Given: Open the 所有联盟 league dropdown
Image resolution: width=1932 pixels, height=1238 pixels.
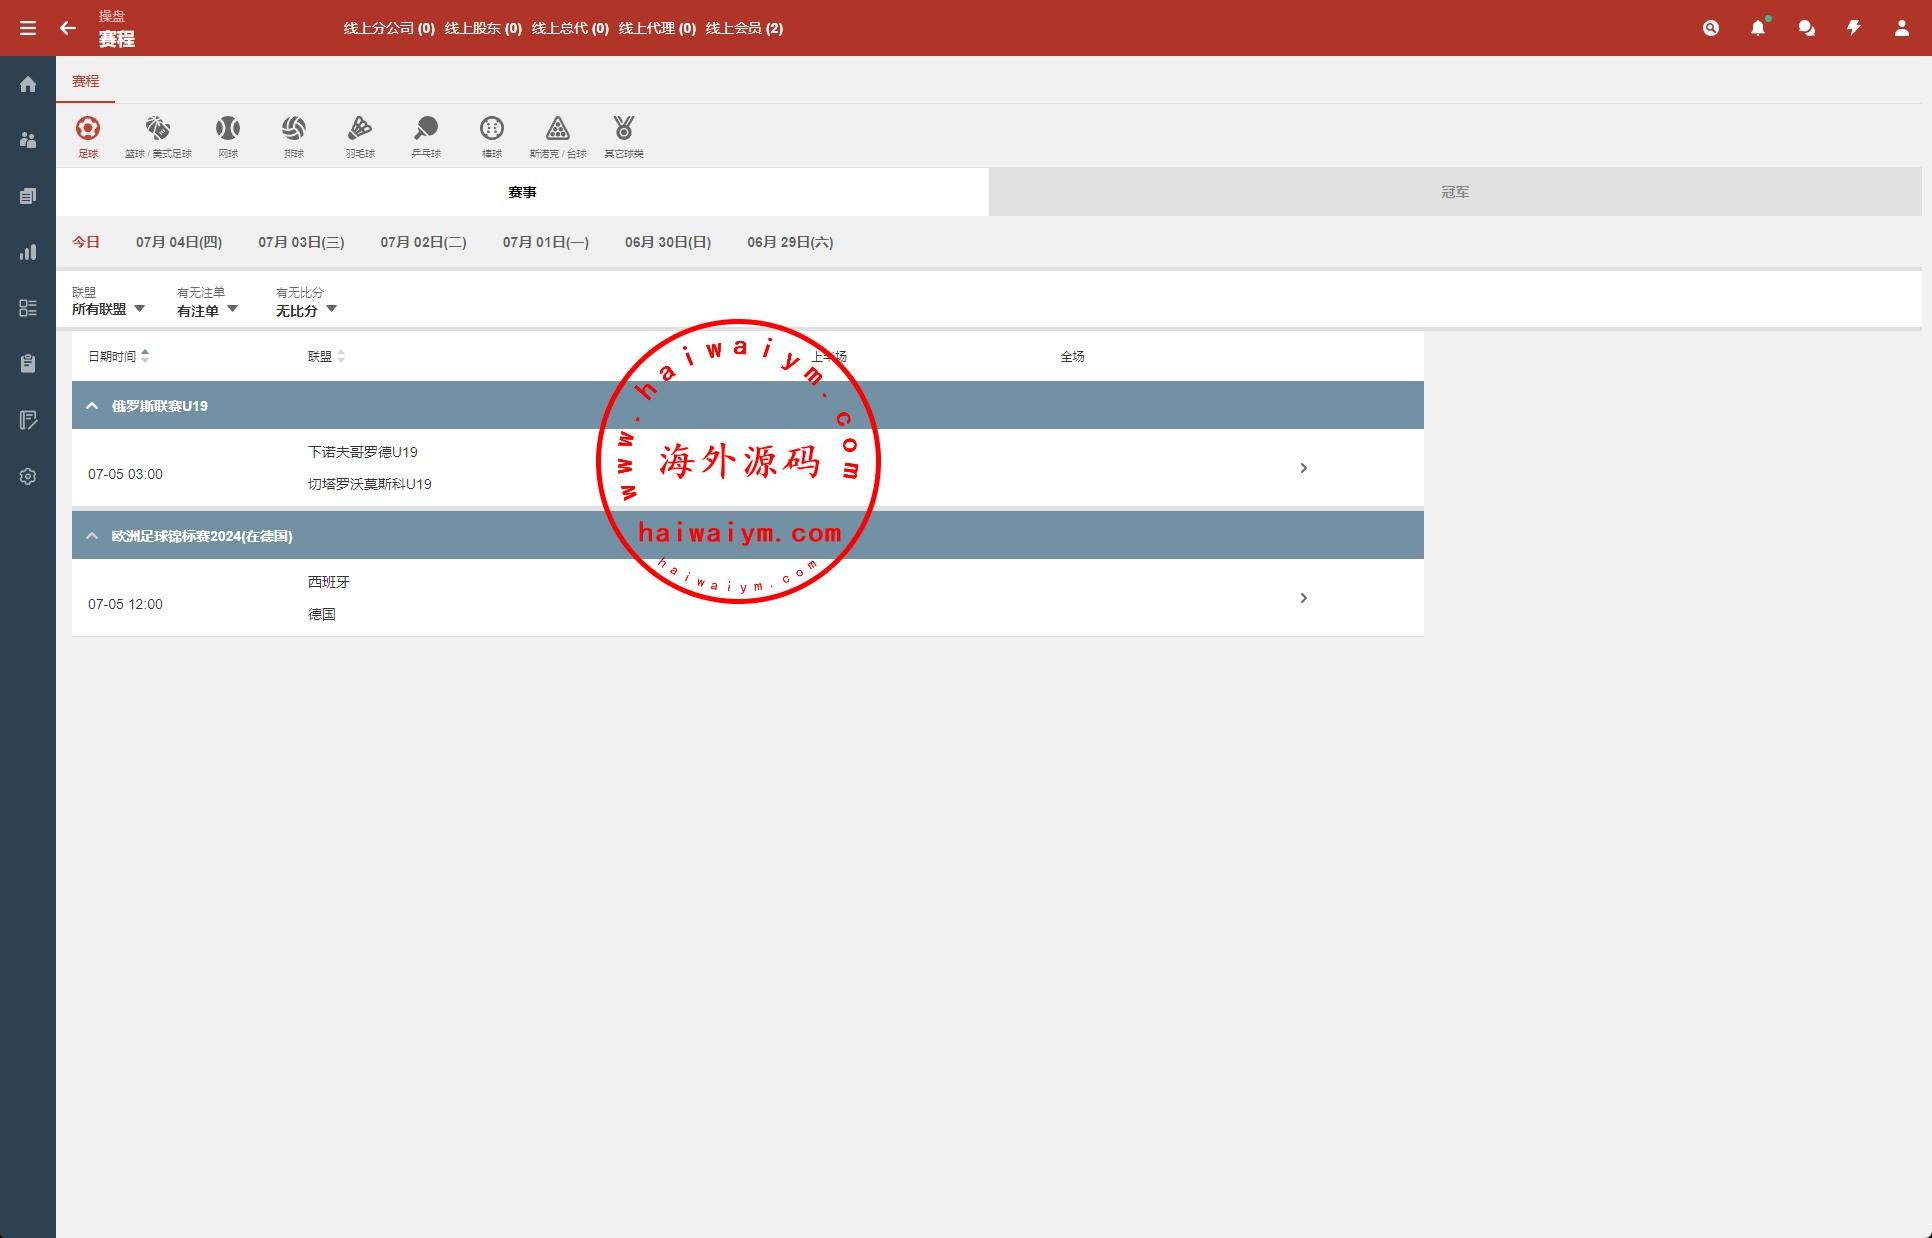Looking at the screenshot, I should point(108,309).
